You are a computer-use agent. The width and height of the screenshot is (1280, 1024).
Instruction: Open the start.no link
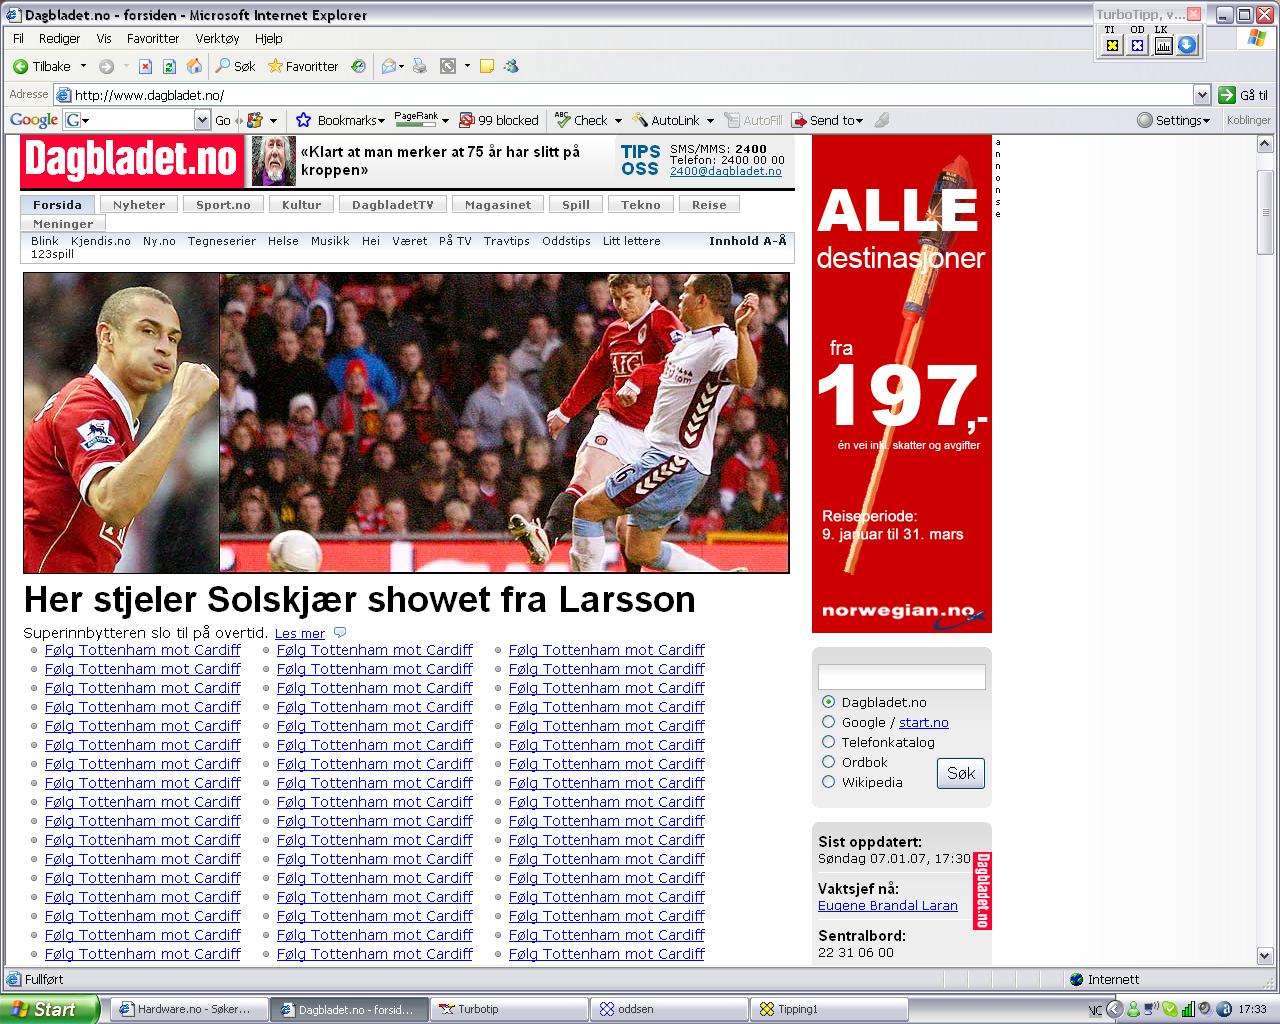pyautogui.click(x=924, y=722)
